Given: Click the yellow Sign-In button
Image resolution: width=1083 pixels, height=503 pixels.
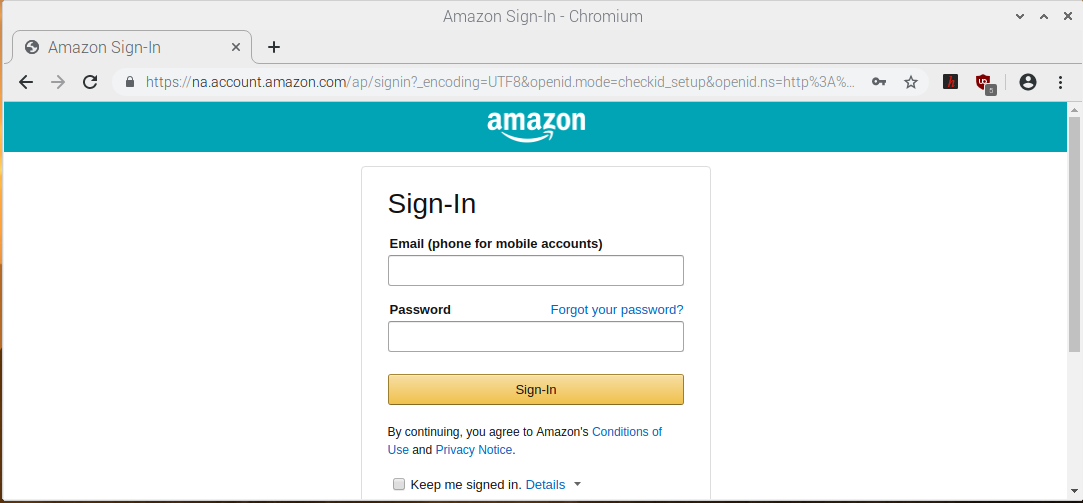Looking at the screenshot, I should coord(536,390).
